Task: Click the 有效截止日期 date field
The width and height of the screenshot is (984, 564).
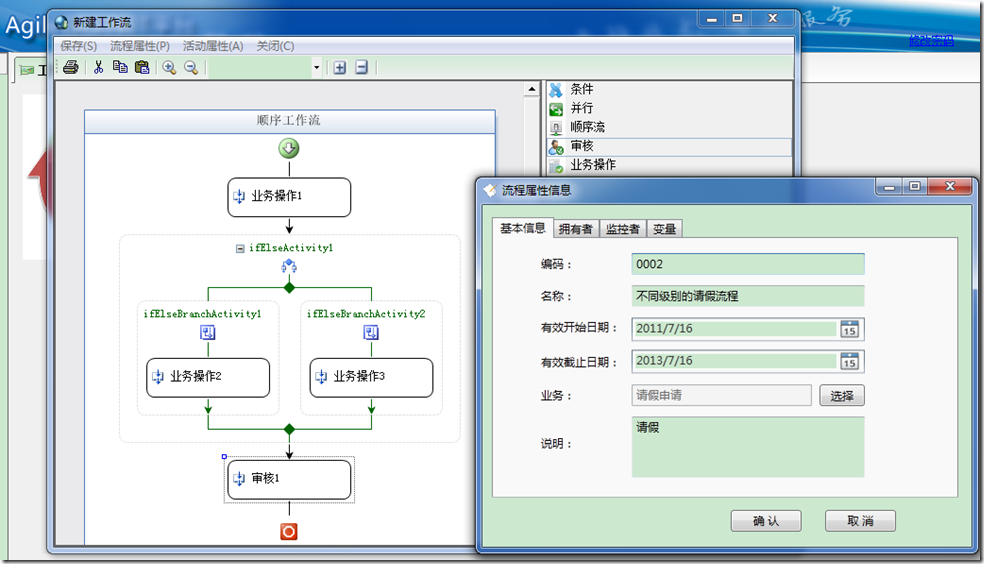Action: point(735,361)
